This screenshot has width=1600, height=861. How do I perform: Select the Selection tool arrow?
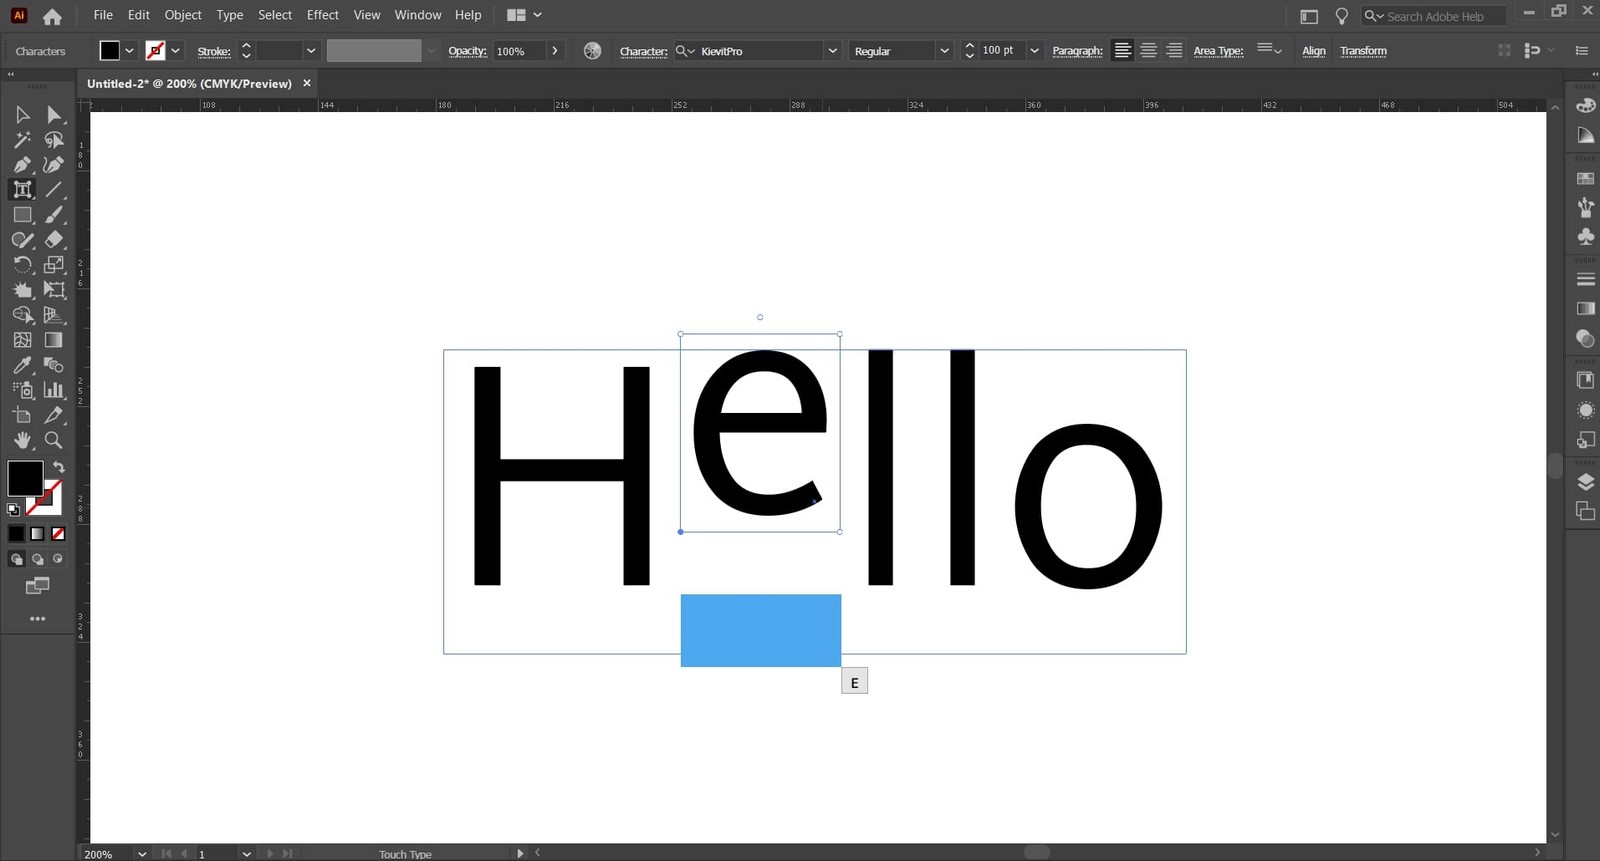pyautogui.click(x=22, y=115)
